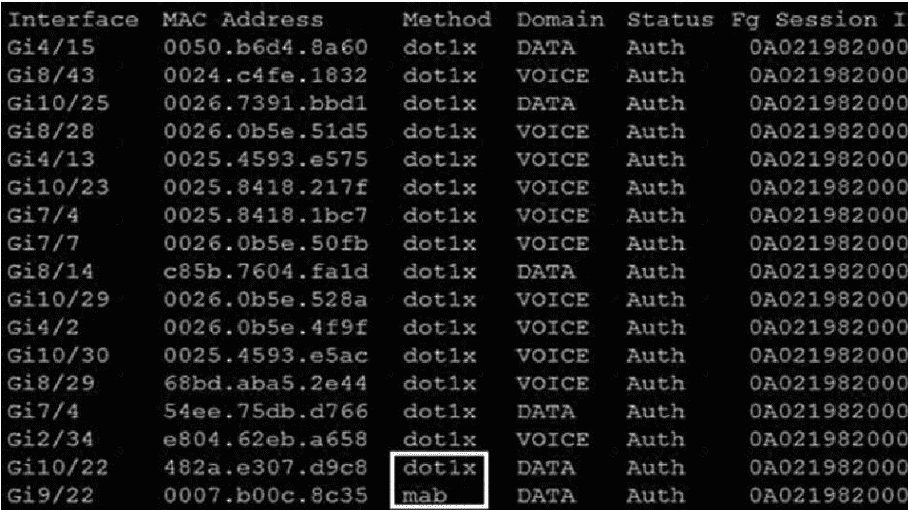The height and width of the screenshot is (510, 908).
Task: Select MAC address 68bd.aba5.2e44
Action: tap(265, 383)
